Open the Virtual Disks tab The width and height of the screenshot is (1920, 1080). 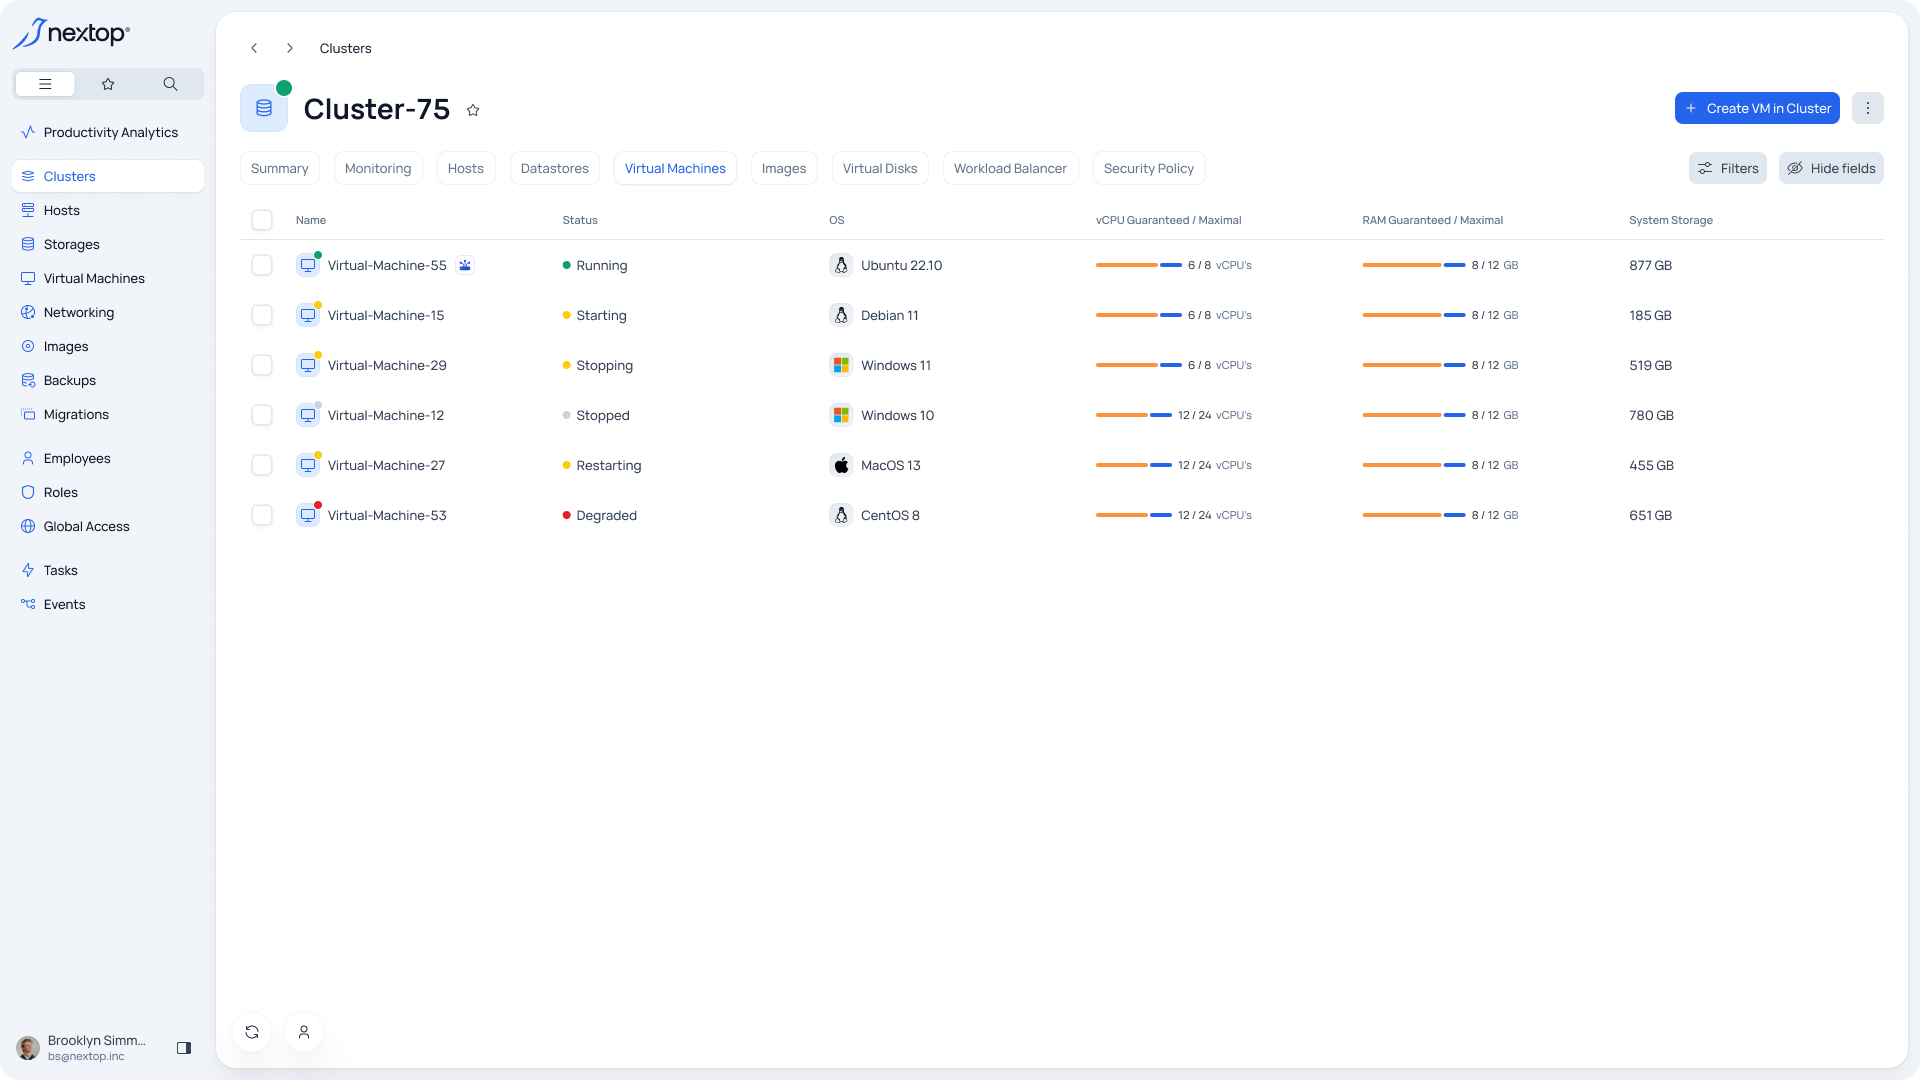pos(880,168)
